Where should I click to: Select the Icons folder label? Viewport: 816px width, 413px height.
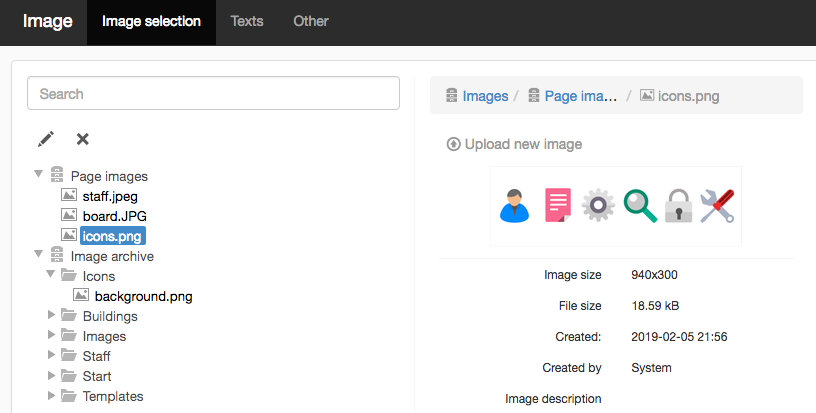point(99,276)
